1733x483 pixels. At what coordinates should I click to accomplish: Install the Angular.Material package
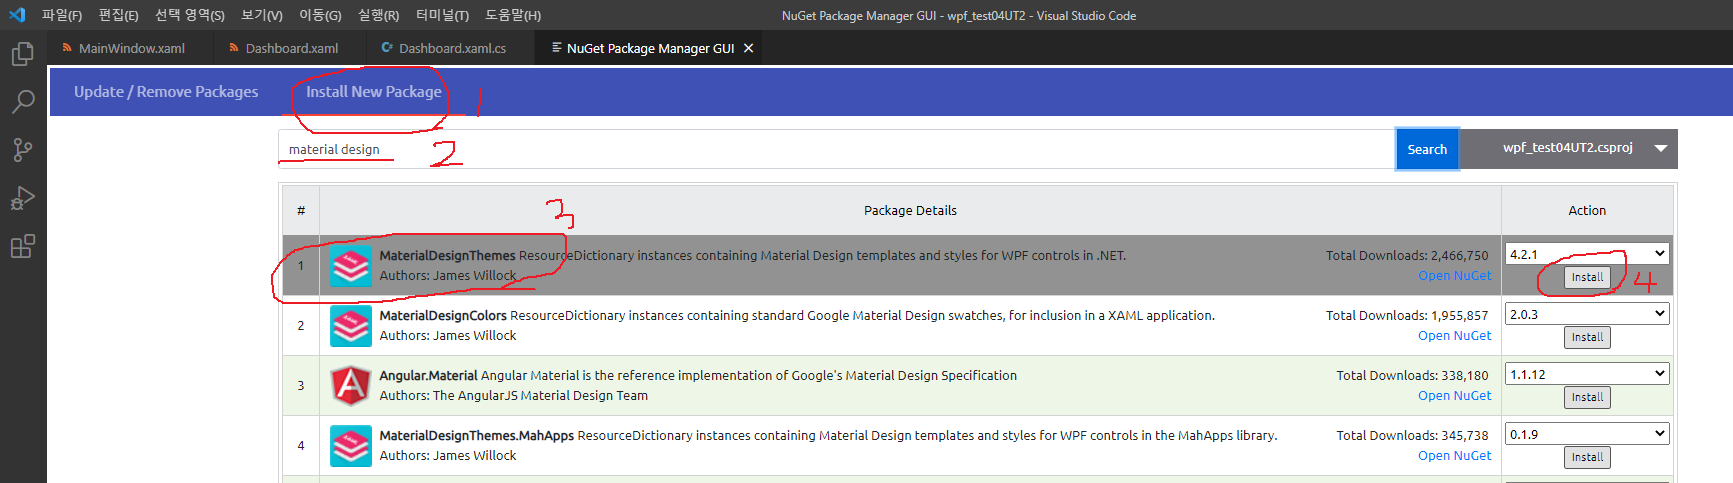pyautogui.click(x=1587, y=397)
